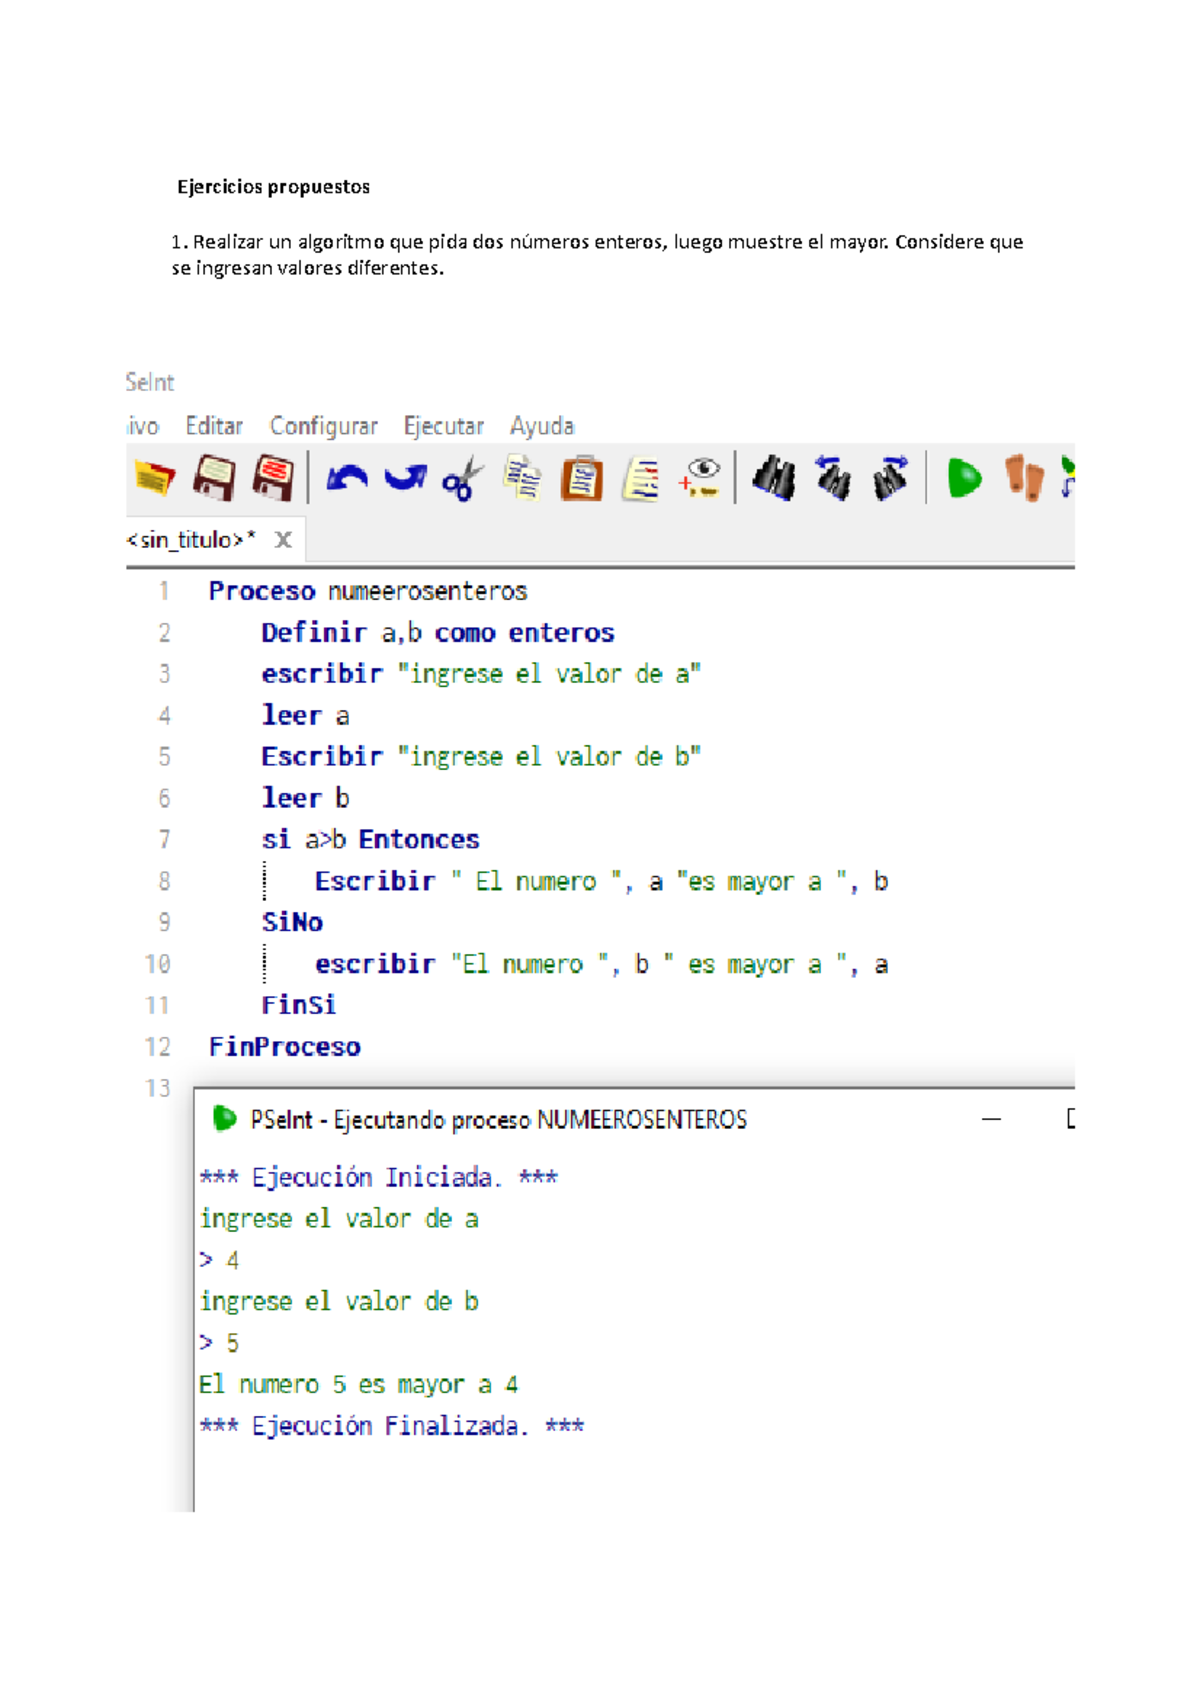This screenshot has width=1200, height=1698.
Task: Click the indent-correct notepad icon
Action: (x=641, y=479)
